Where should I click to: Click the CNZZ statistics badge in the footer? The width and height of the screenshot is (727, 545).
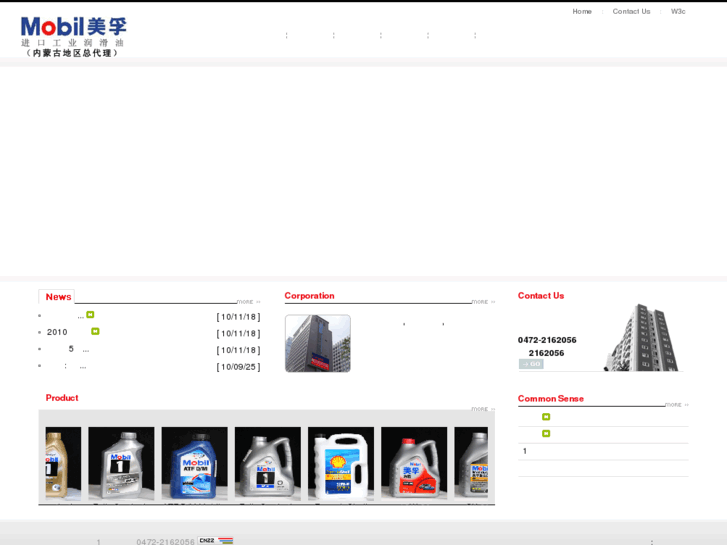click(x=216, y=540)
